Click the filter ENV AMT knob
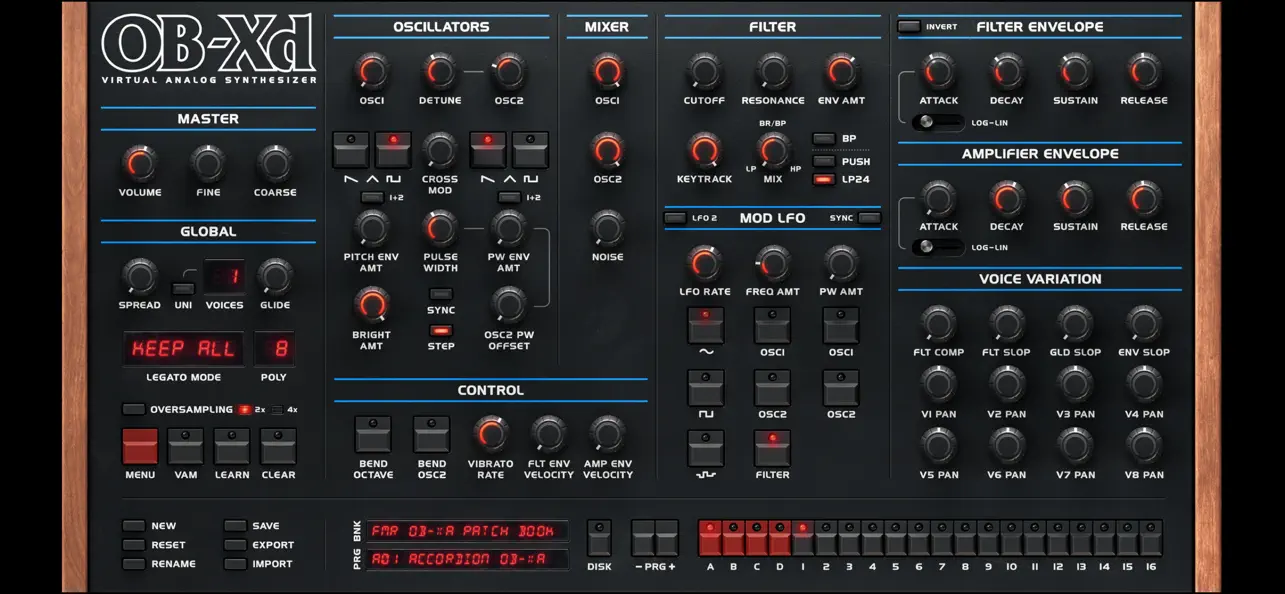Screen dimensions: 1285x594 [842, 71]
